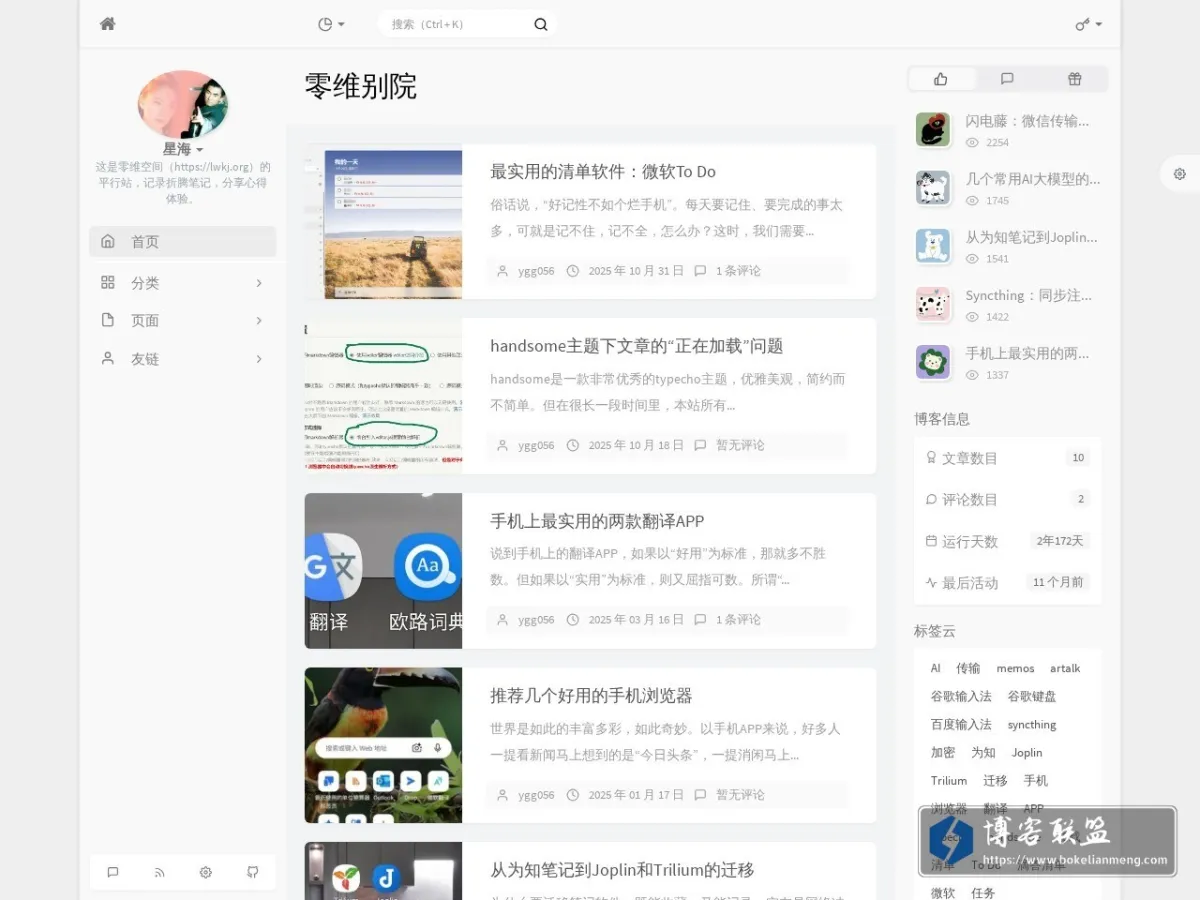Expand the 友链 chevron arrow
Viewport: 1200px width, 900px height.
259,358
